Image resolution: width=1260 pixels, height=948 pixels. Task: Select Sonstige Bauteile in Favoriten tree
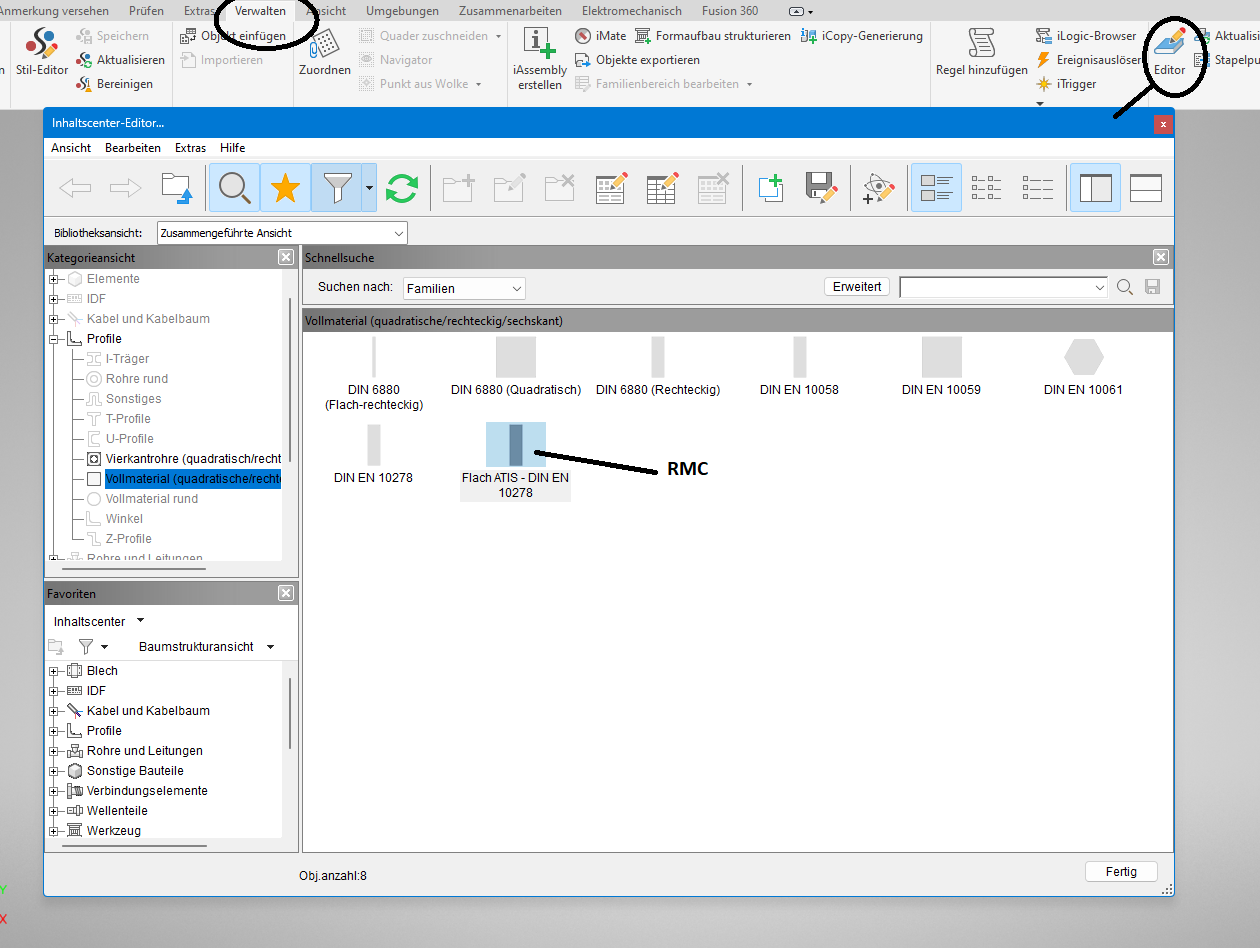point(135,771)
